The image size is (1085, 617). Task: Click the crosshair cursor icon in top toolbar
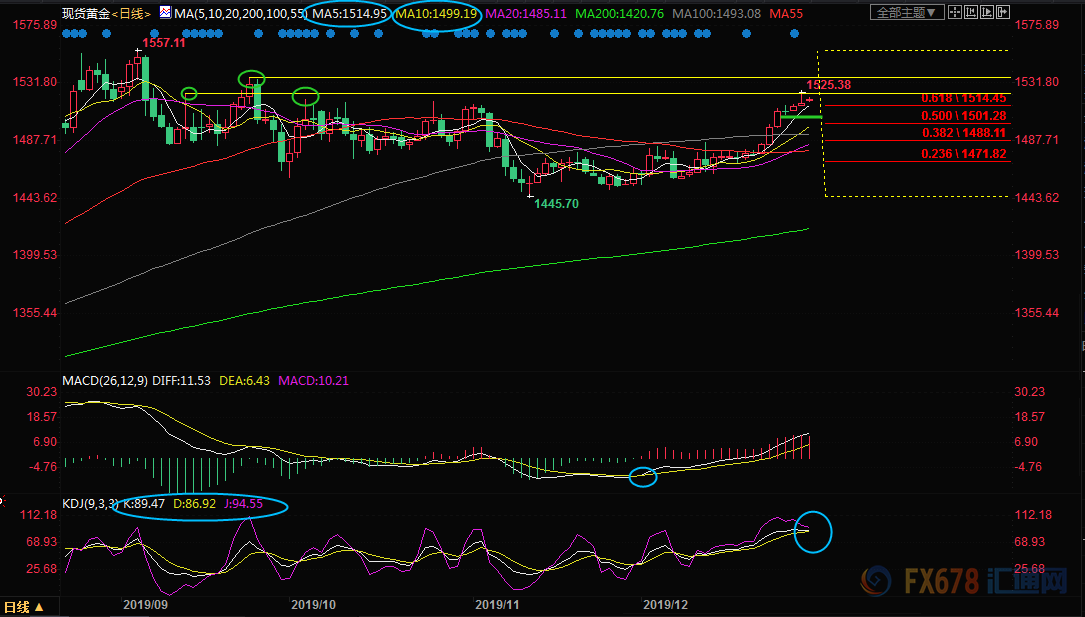coord(955,12)
